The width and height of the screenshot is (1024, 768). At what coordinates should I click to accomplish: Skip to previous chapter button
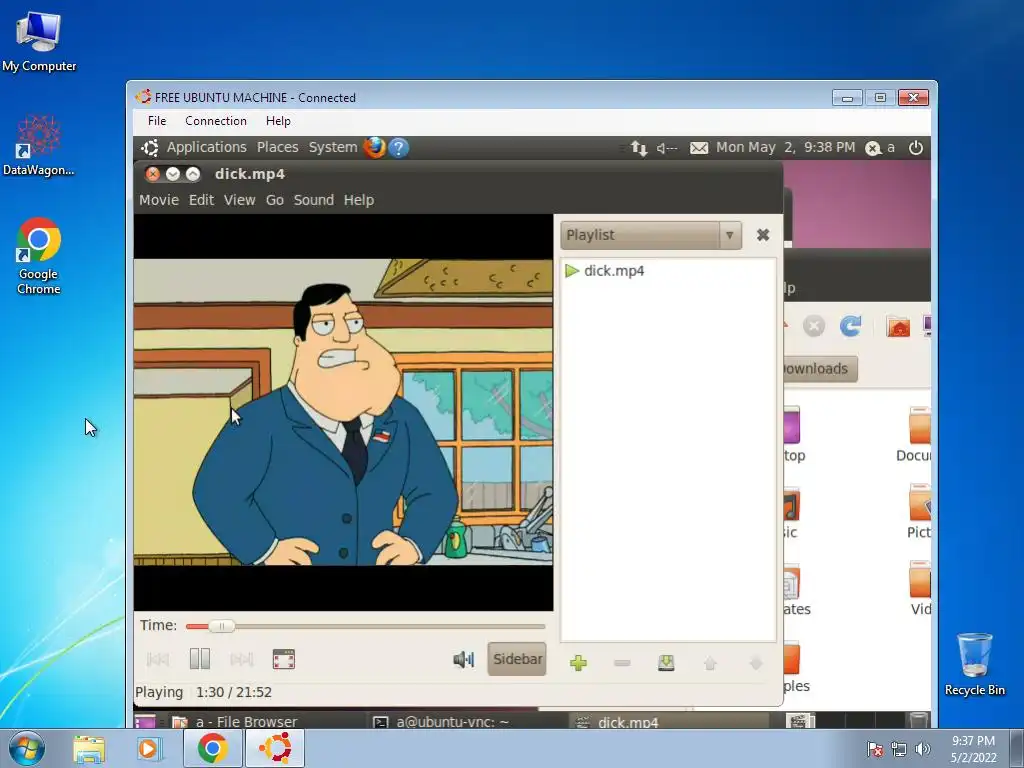tap(157, 660)
